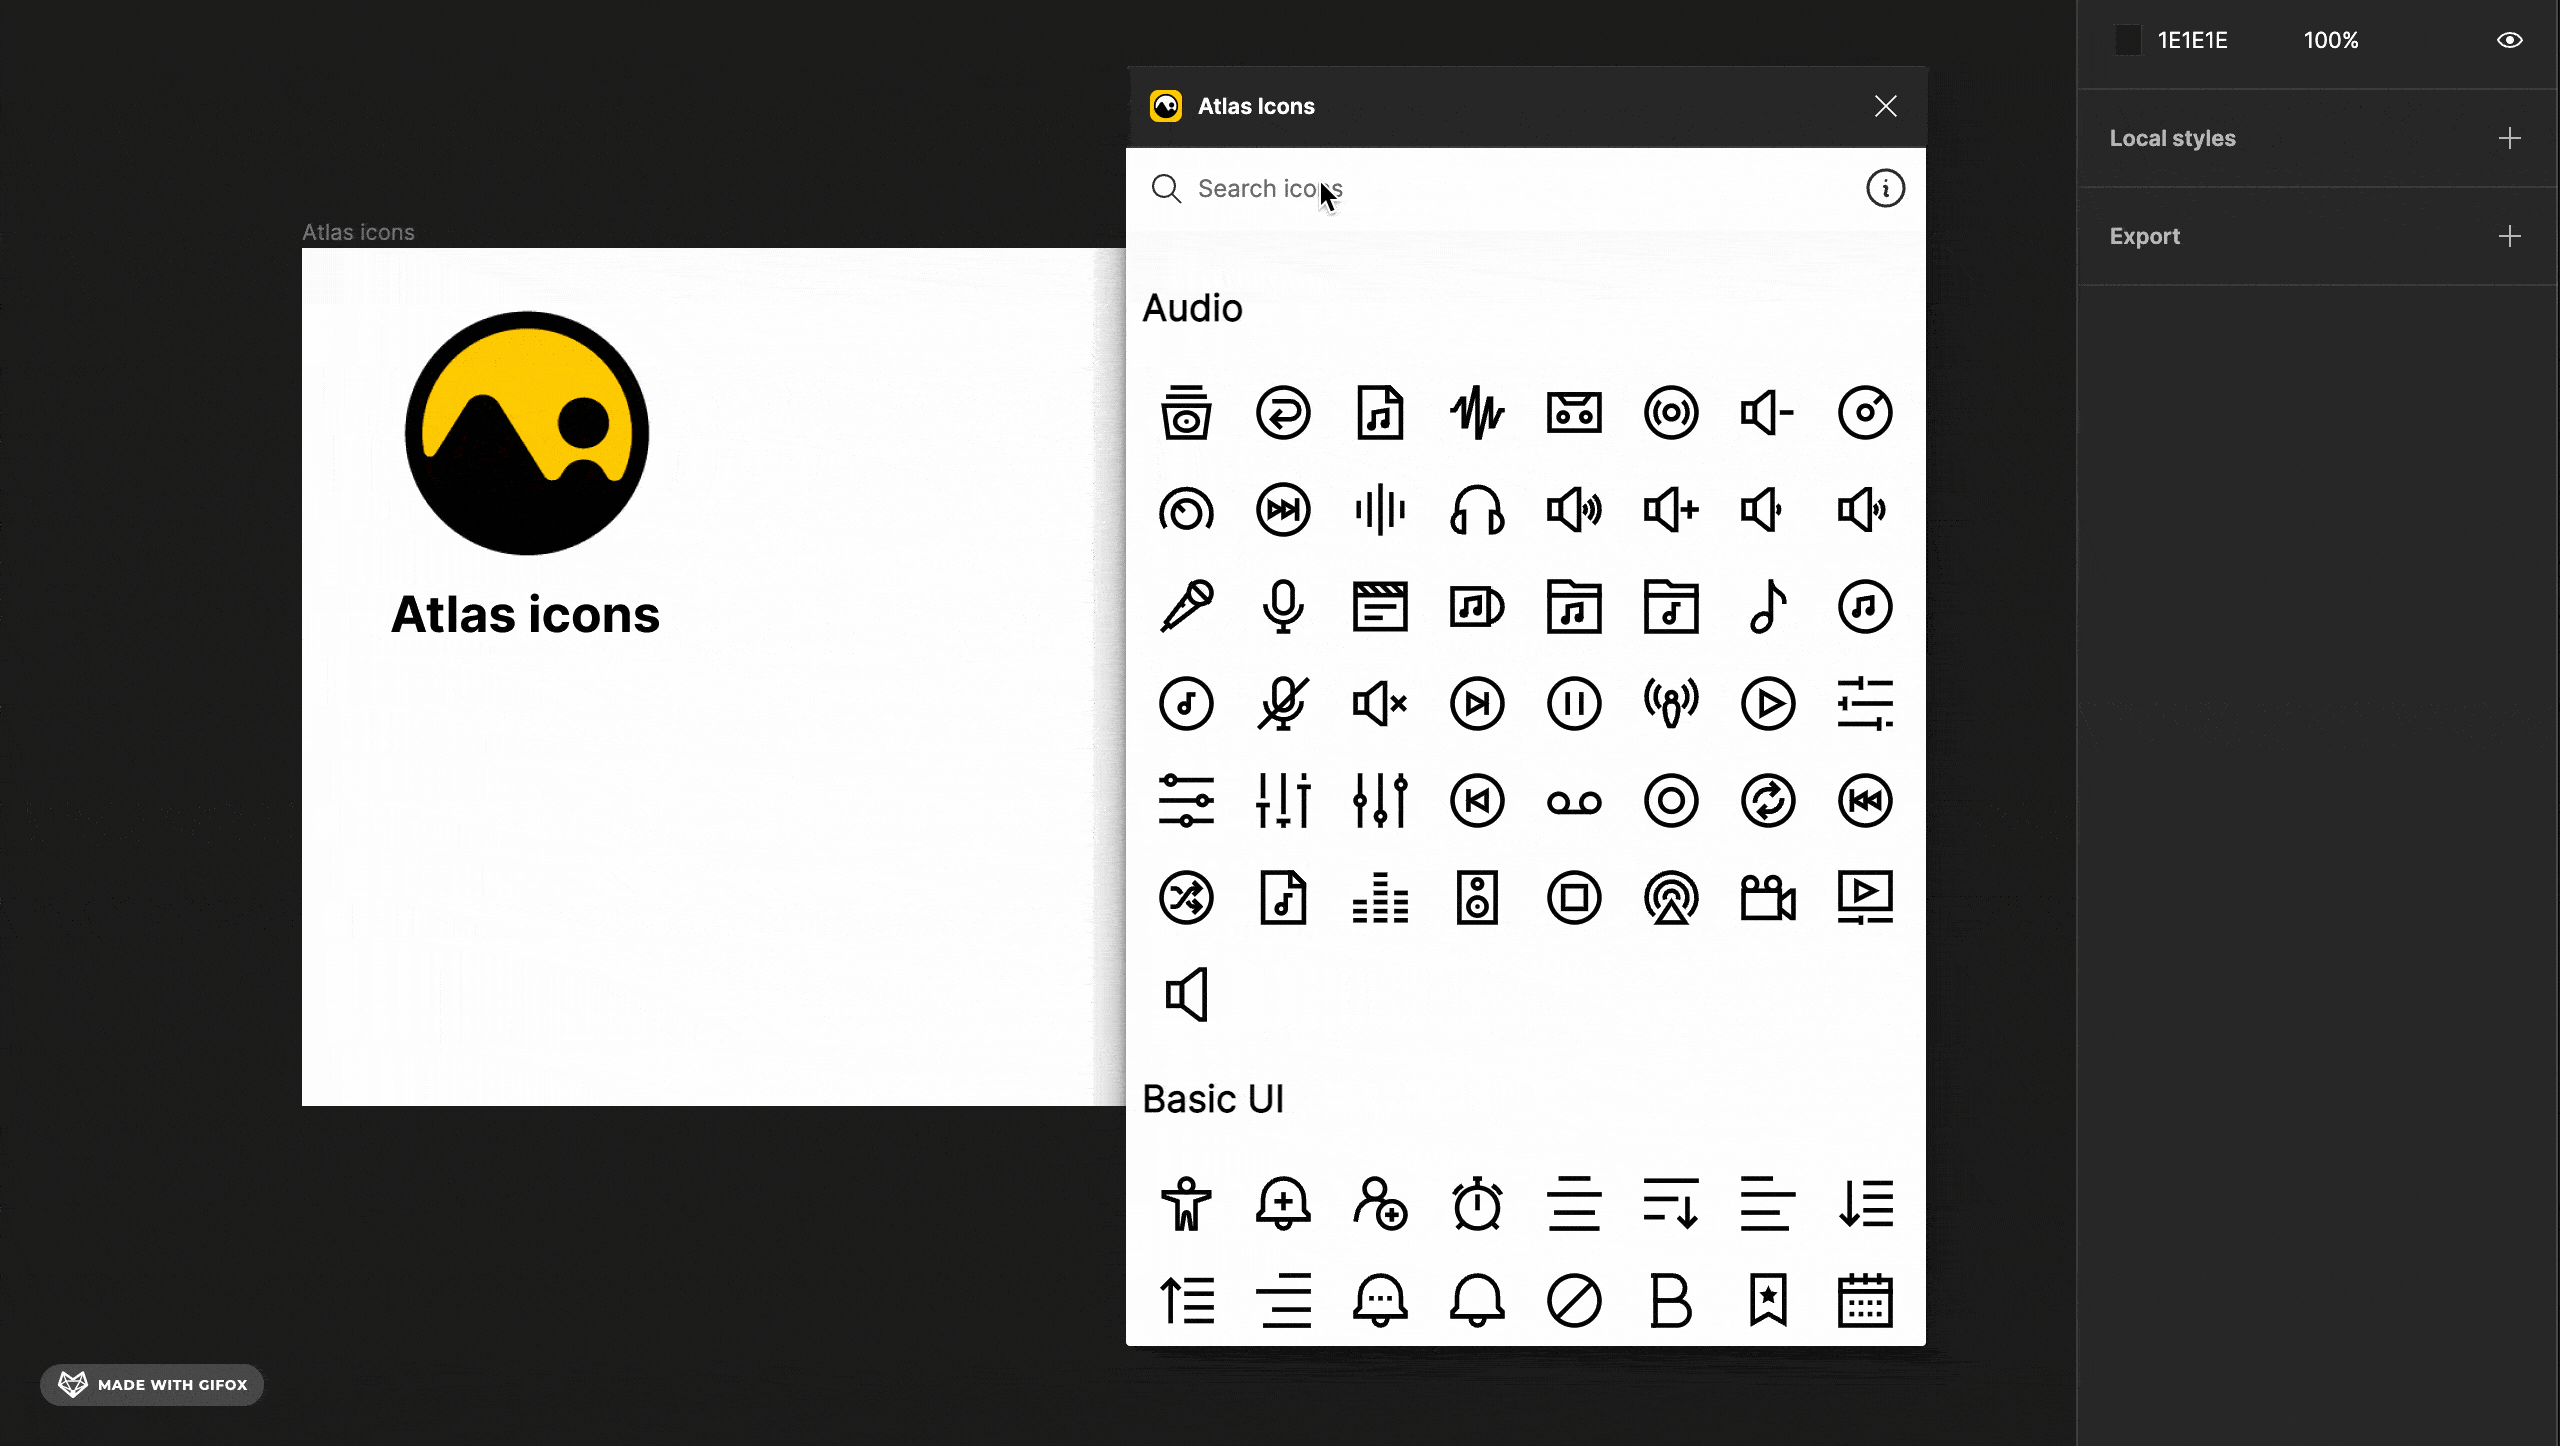The width and height of the screenshot is (2560, 1446).
Task: Insert the pause circle icon
Action: 1574,704
